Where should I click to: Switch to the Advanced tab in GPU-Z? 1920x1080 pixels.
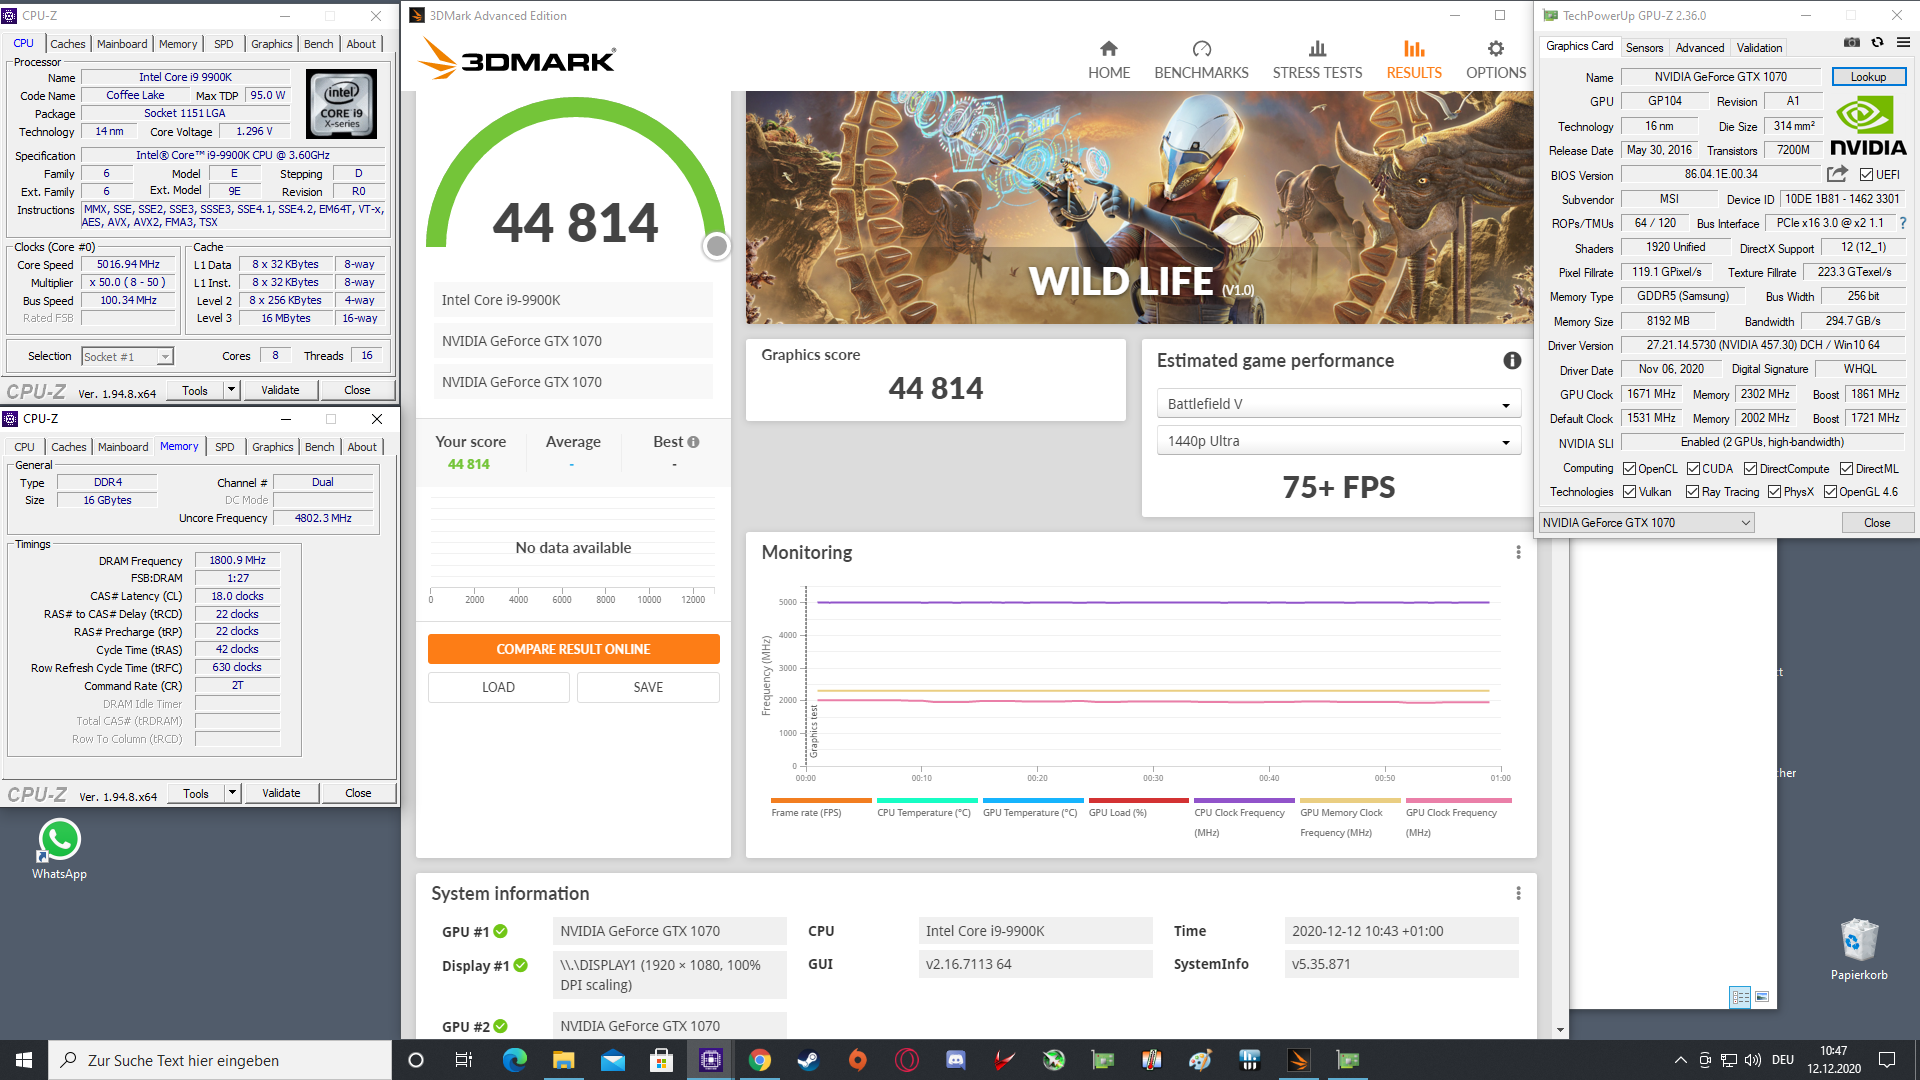1700,47
